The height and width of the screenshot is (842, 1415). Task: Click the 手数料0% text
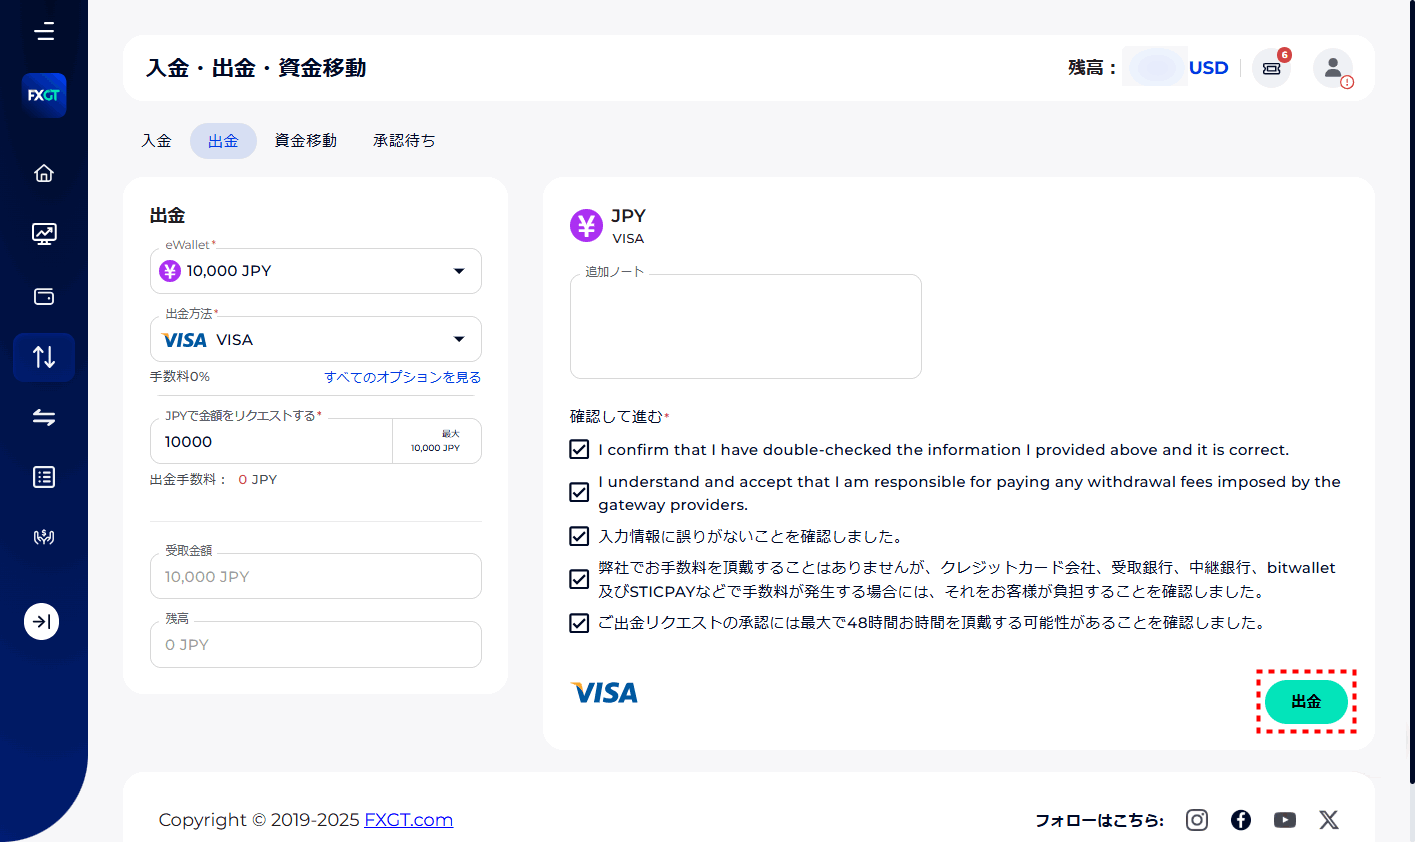tap(180, 377)
